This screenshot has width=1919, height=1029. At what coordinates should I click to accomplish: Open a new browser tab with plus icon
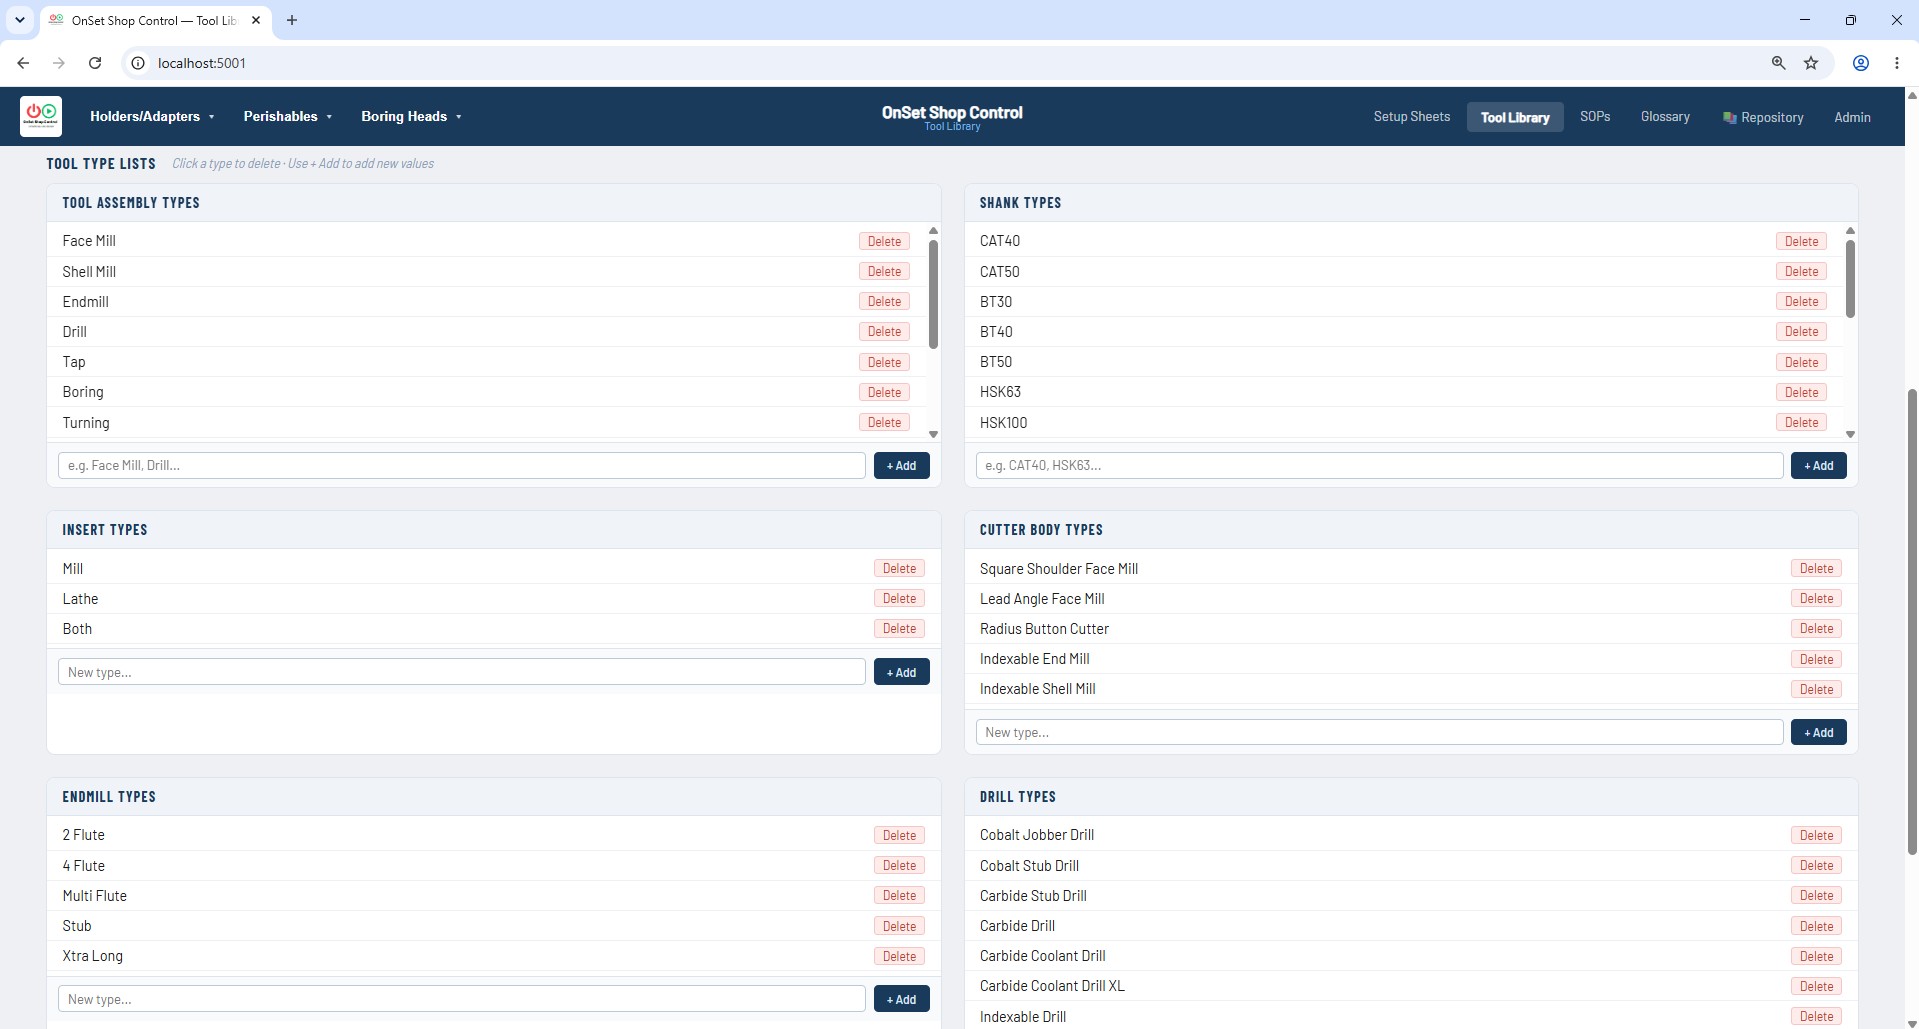click(292, 20)
